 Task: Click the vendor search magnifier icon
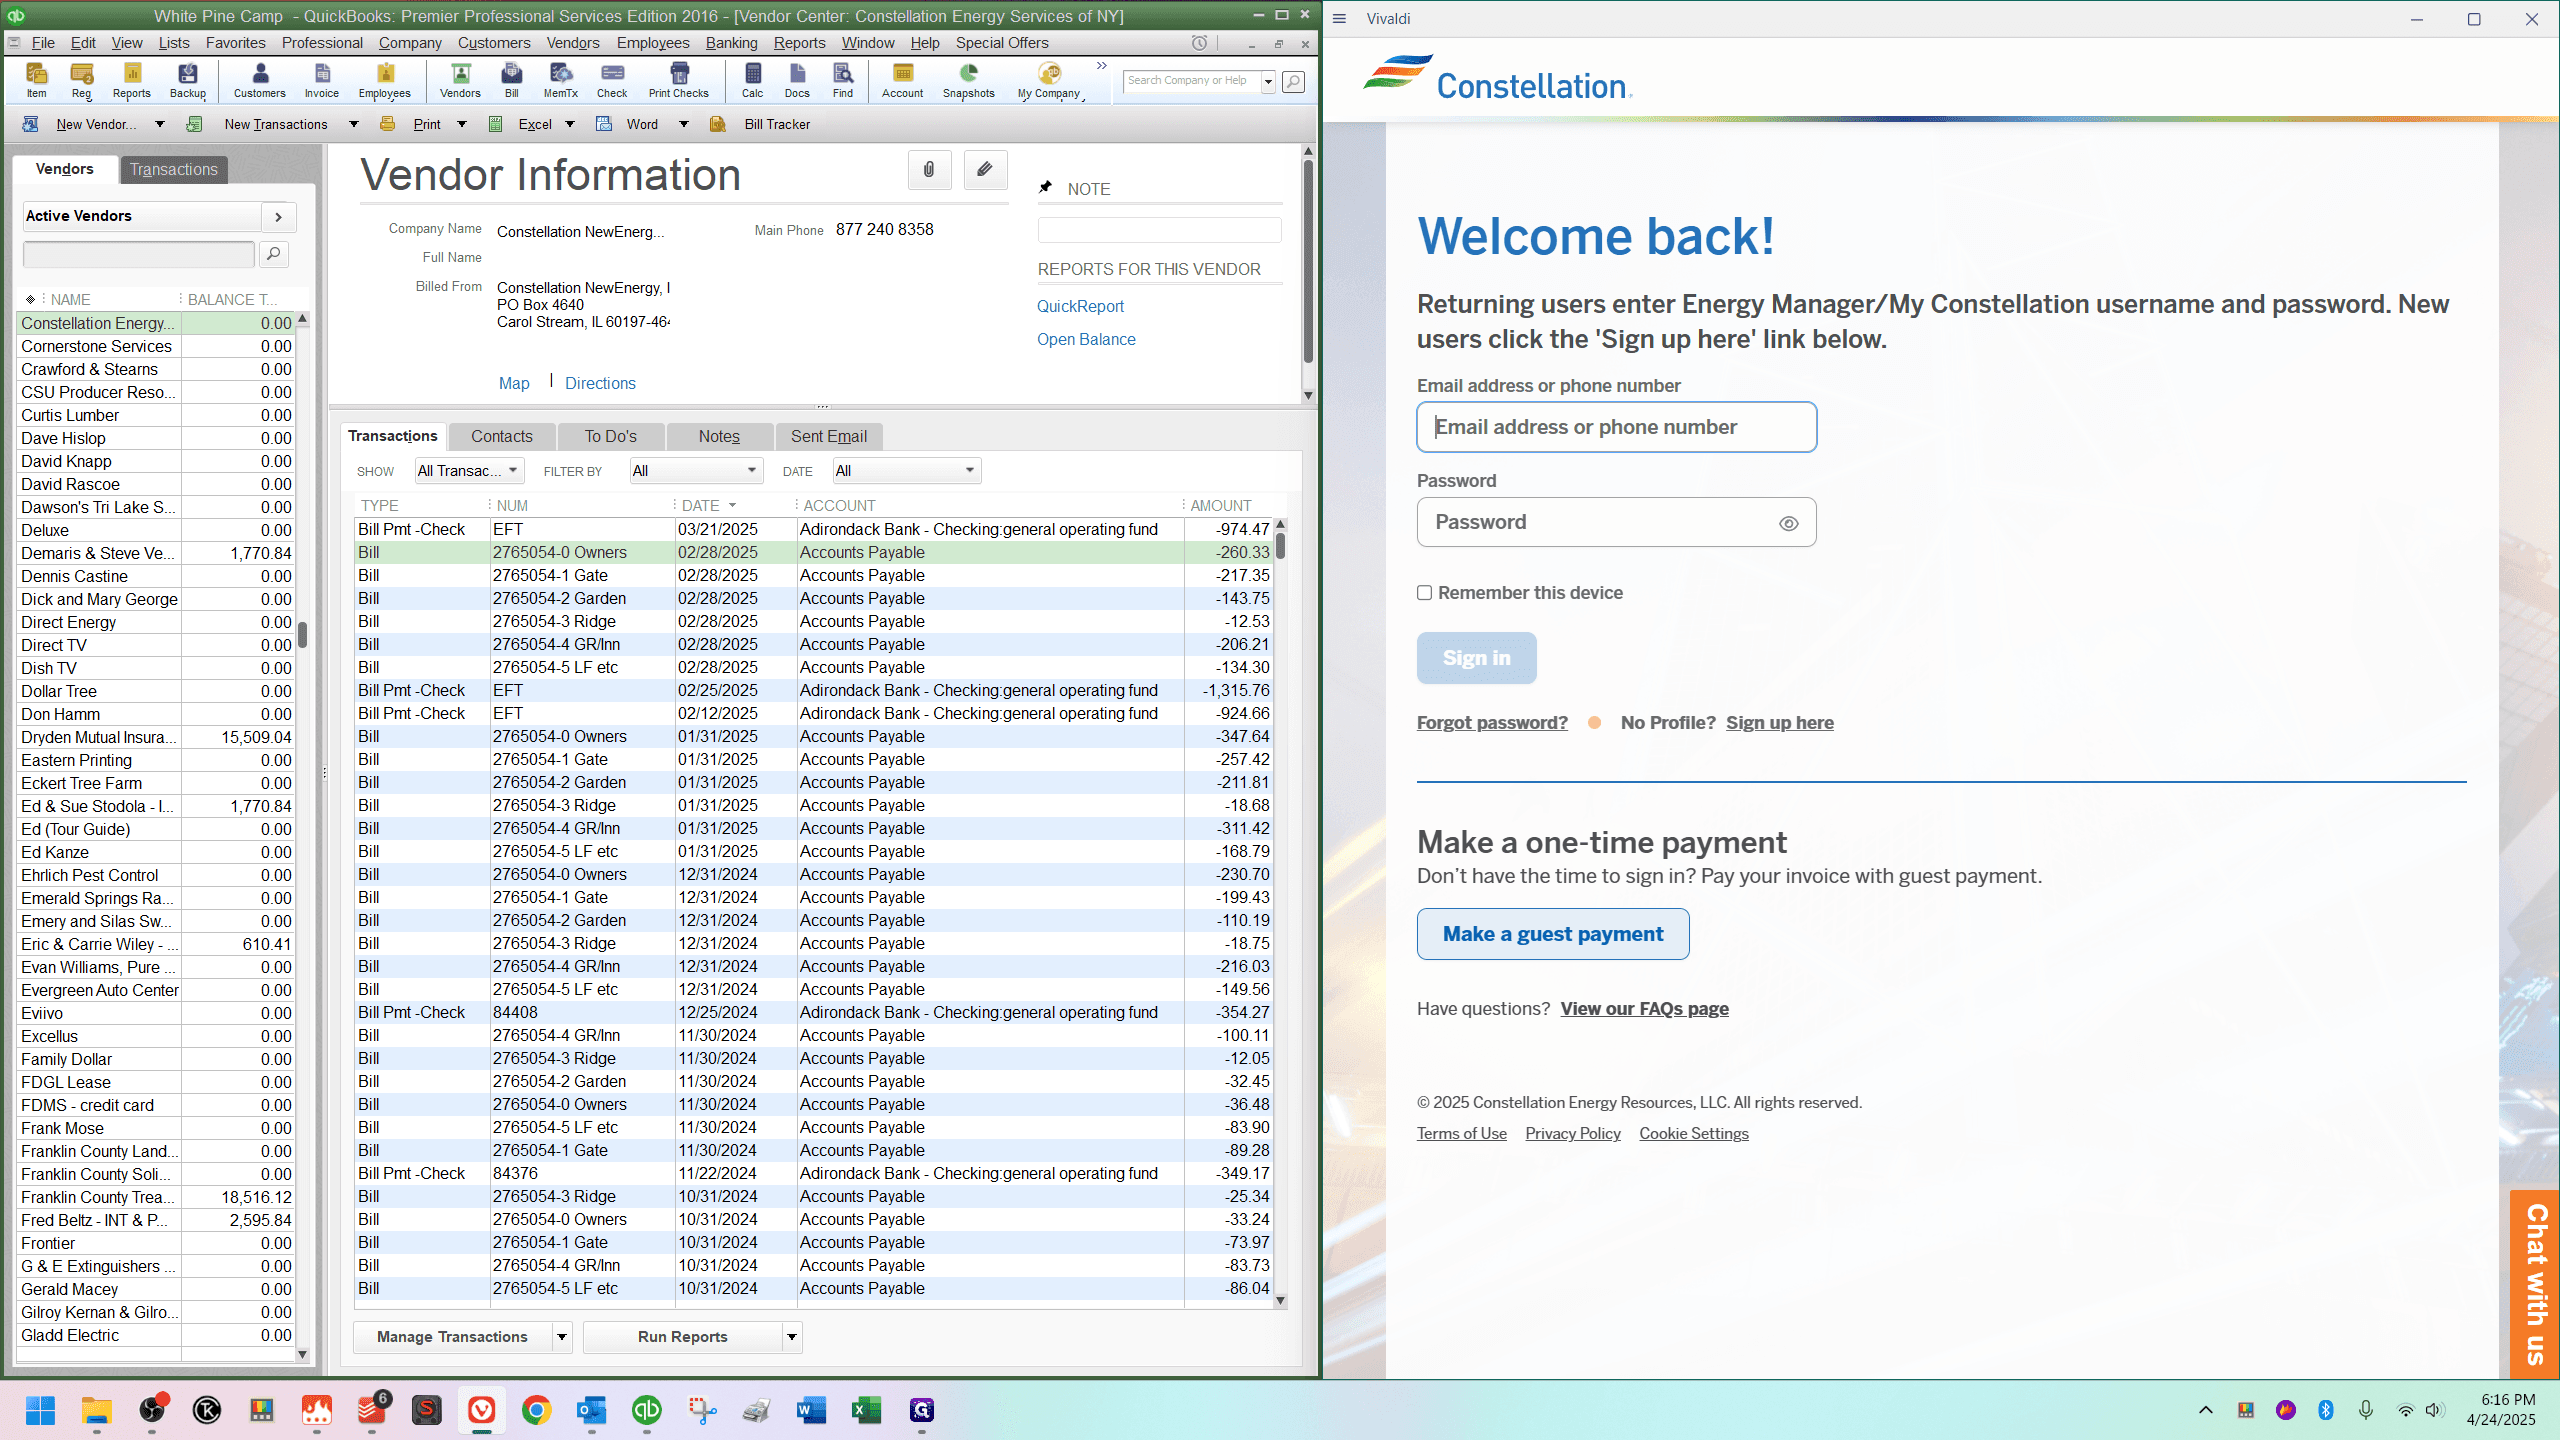[273, 254]
